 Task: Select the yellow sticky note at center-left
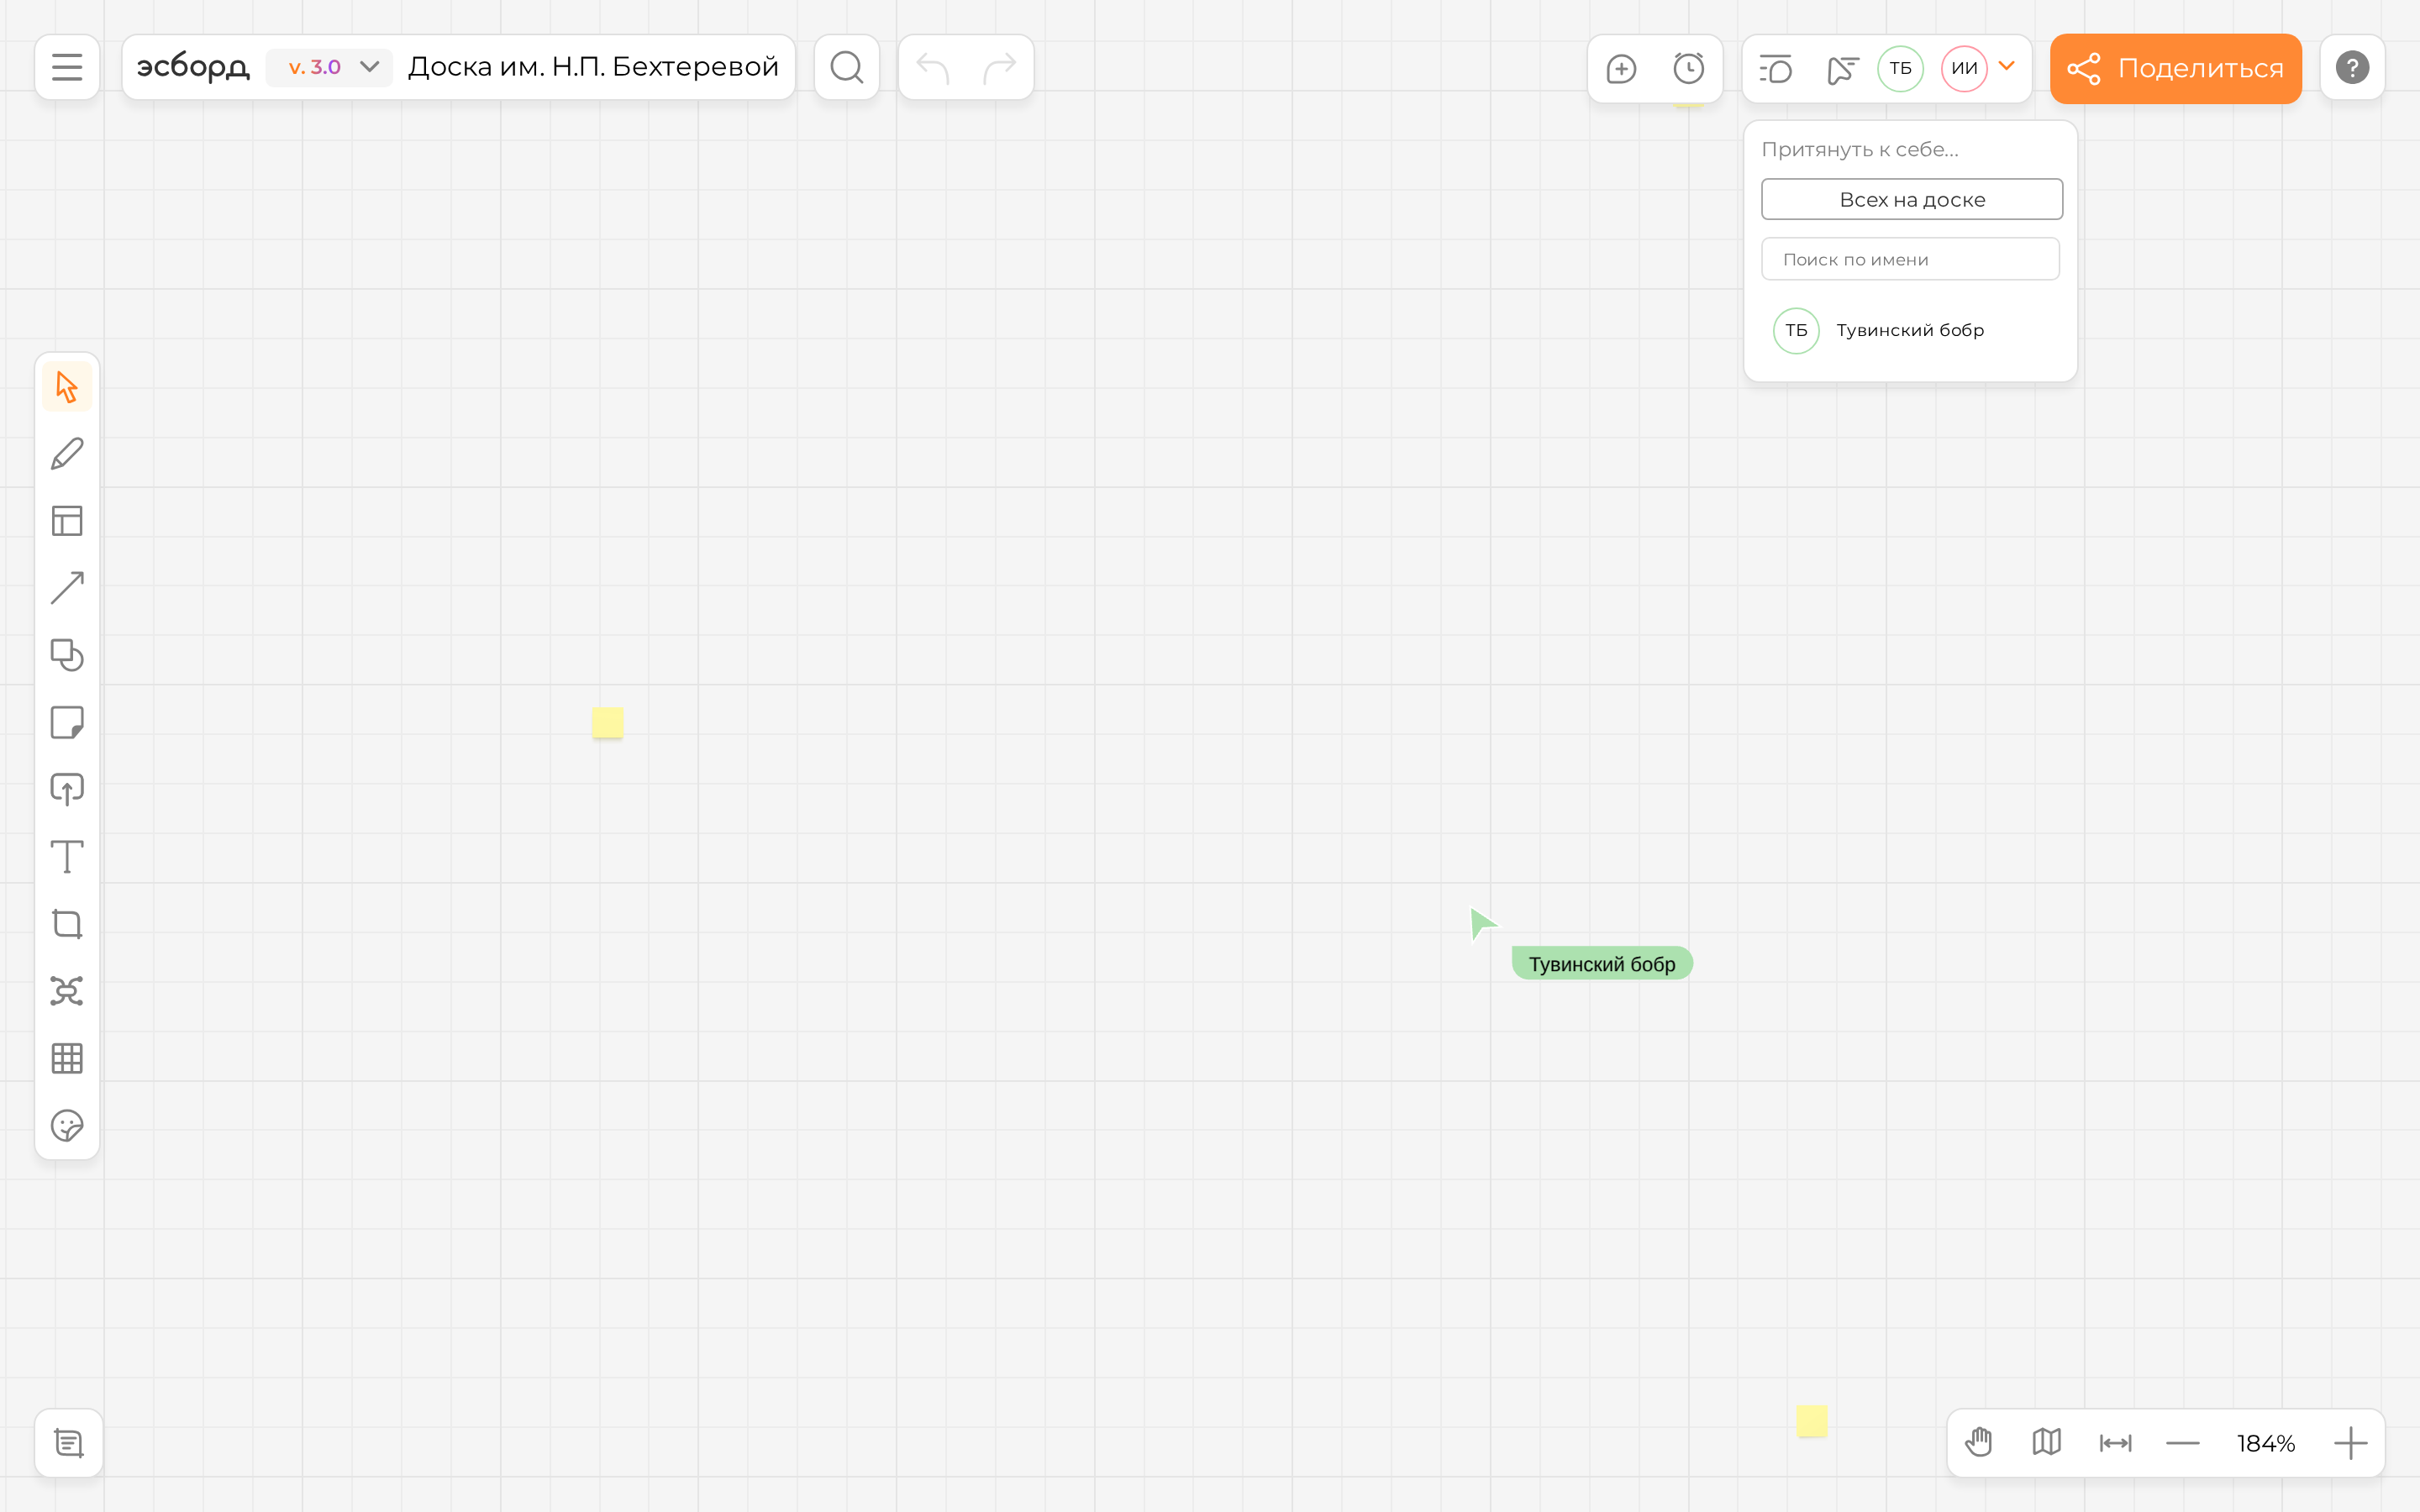608,722
